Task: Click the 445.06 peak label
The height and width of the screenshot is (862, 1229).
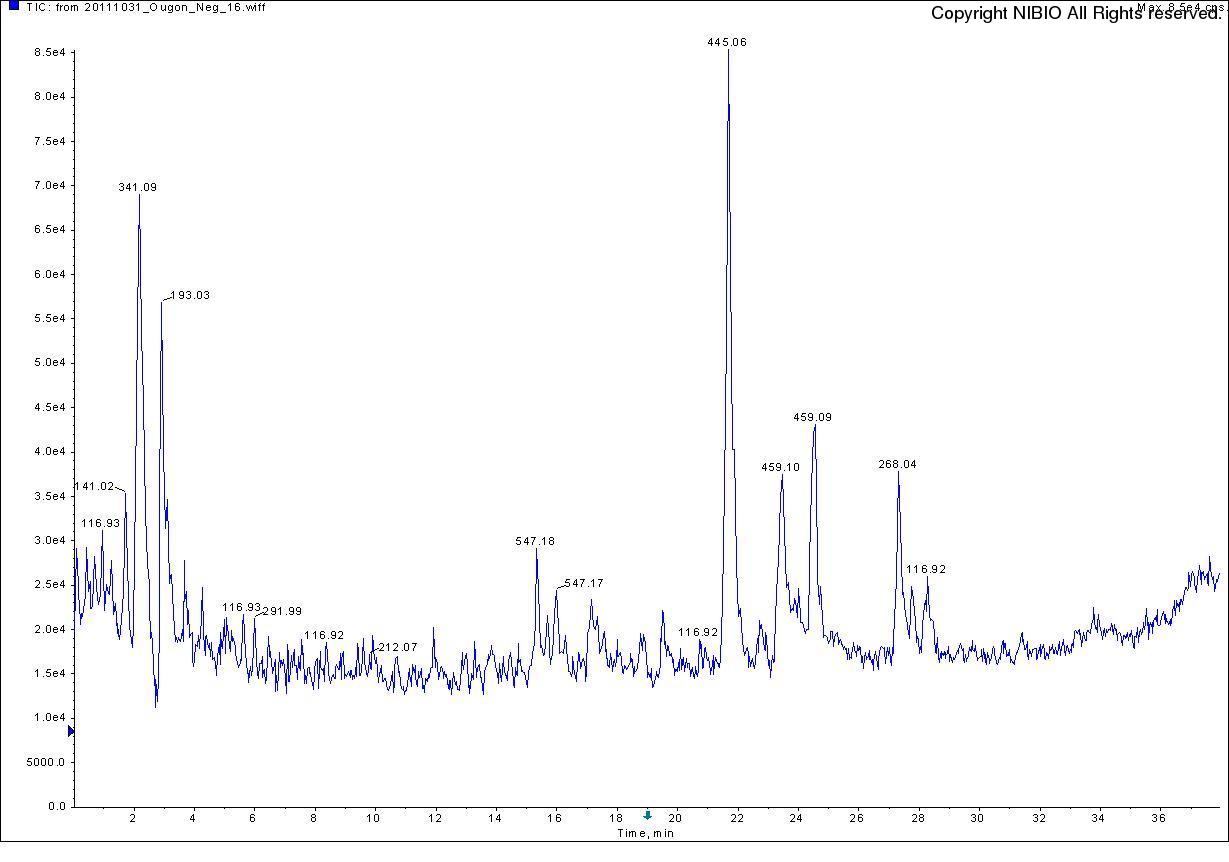Action: click(x=727, y=43)
